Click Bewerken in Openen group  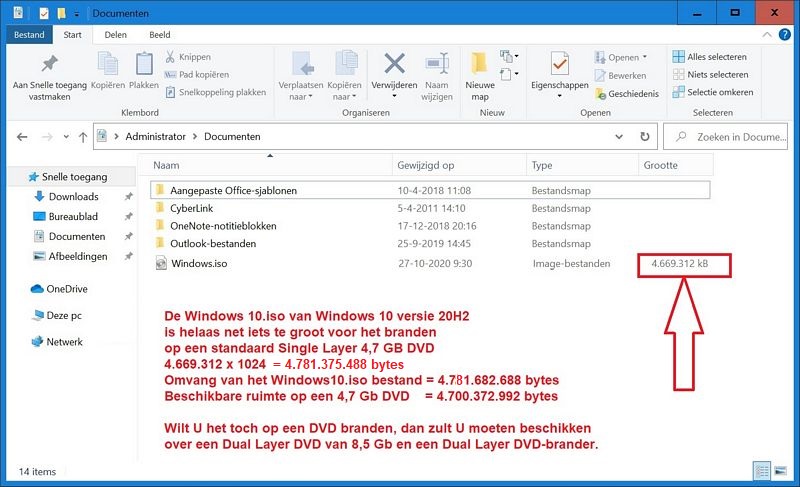click(620, 75)
